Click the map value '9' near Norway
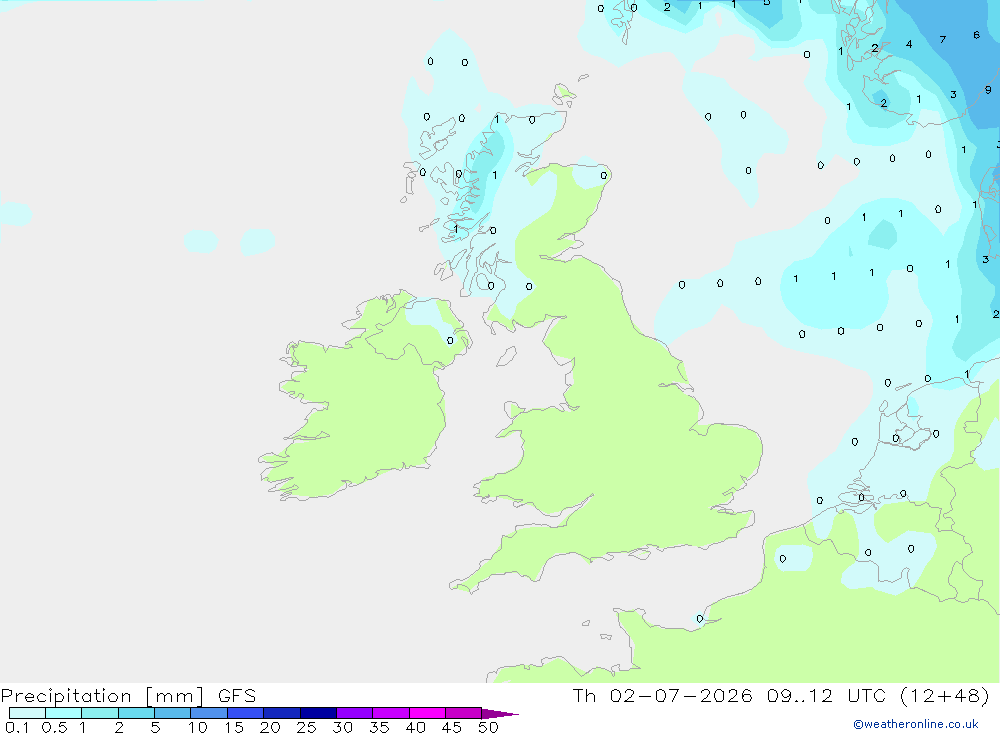The image size is (1000, 733). point(988,90)
